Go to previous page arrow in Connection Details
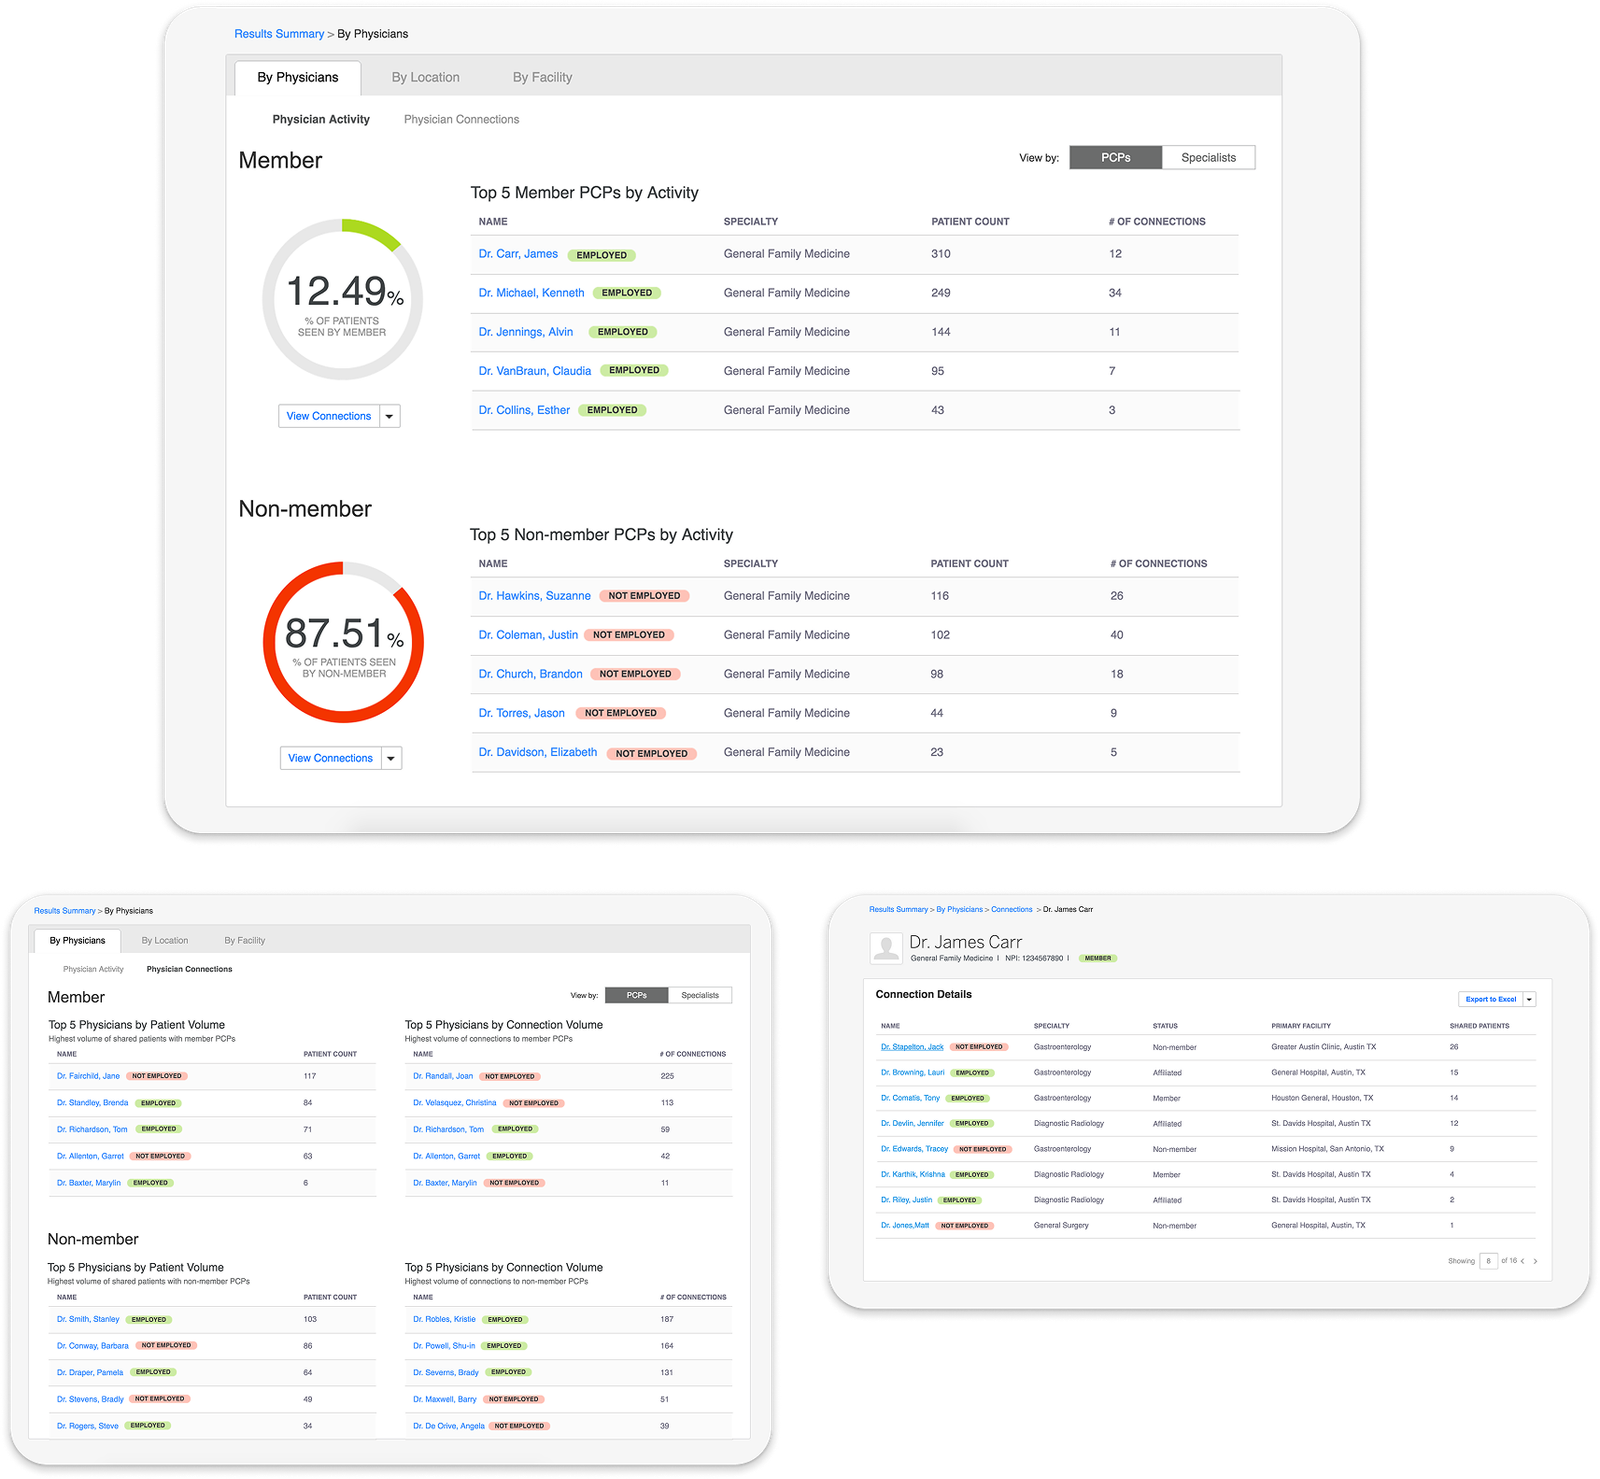 tap(1522, 1261)
